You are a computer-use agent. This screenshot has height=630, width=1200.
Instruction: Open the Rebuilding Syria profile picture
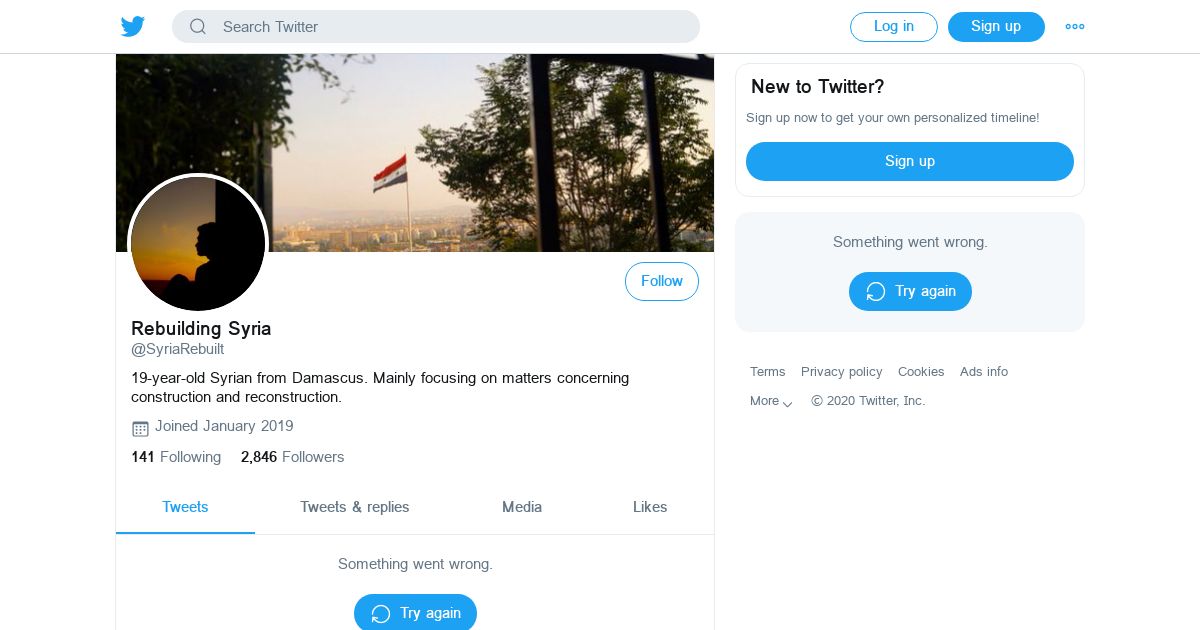tap(198, 243)
